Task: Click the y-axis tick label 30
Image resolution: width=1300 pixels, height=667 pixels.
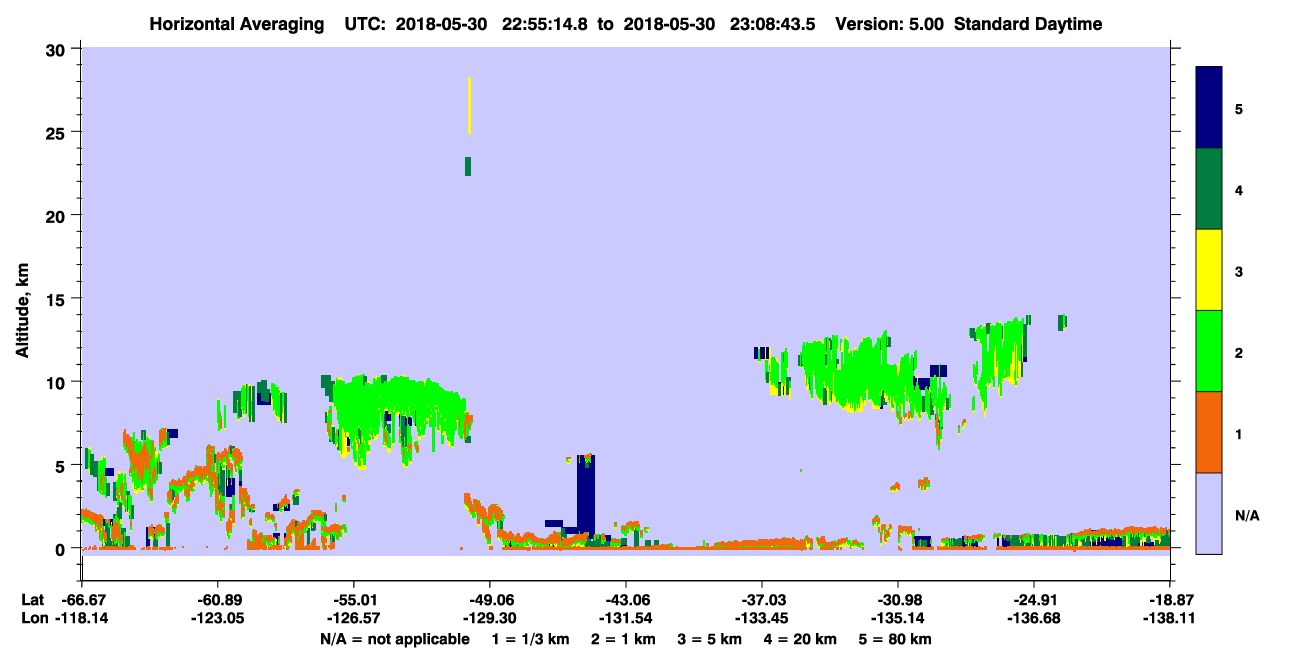Action: tap(58, 48)
